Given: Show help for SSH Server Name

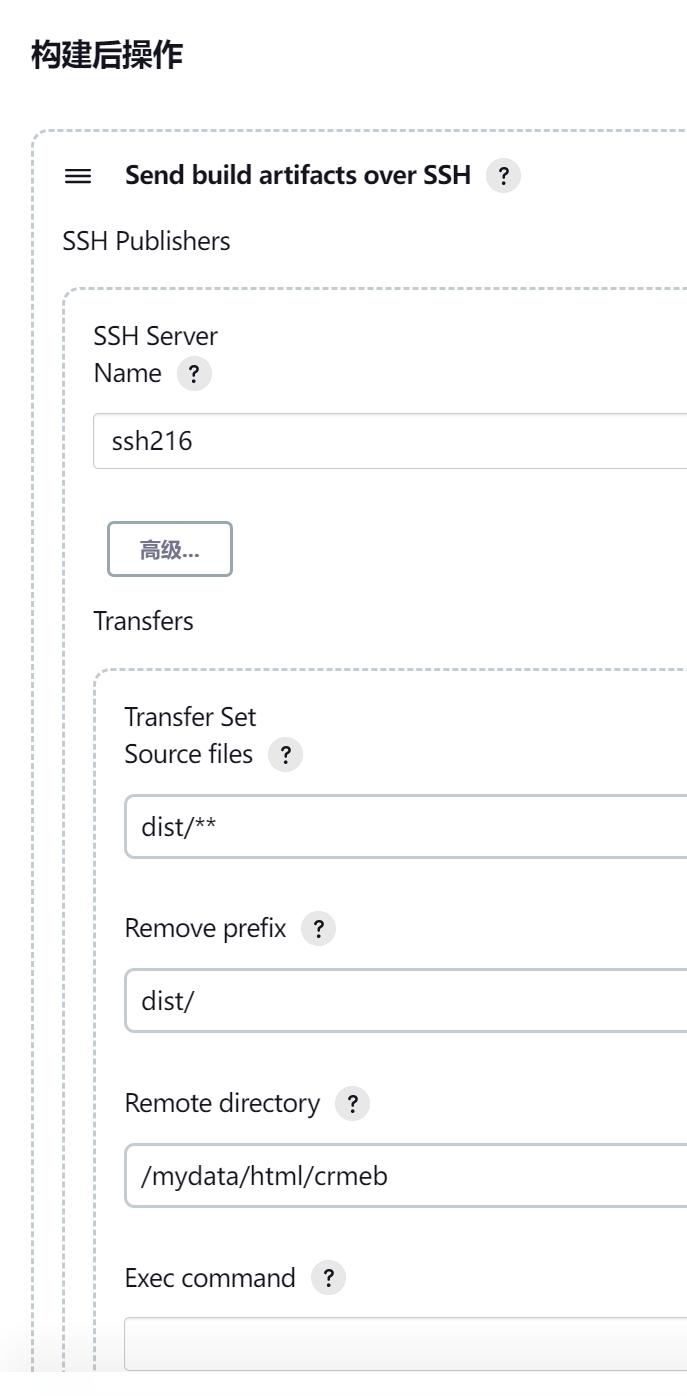Looking at the screenshot, I should tap(194, 374).
